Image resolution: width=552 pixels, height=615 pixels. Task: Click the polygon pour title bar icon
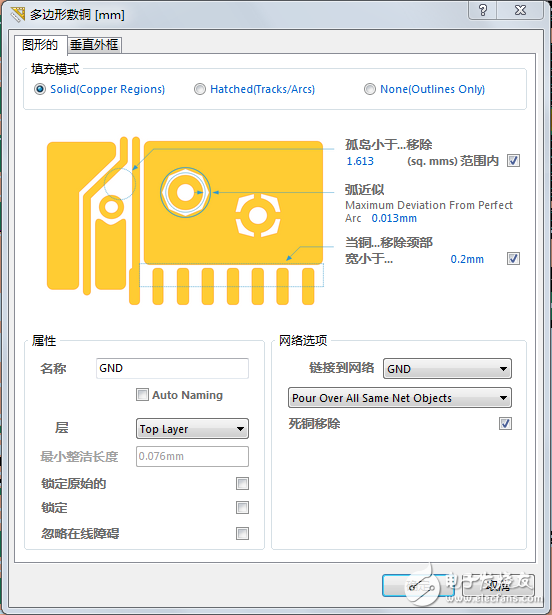(x=18, y=14)
